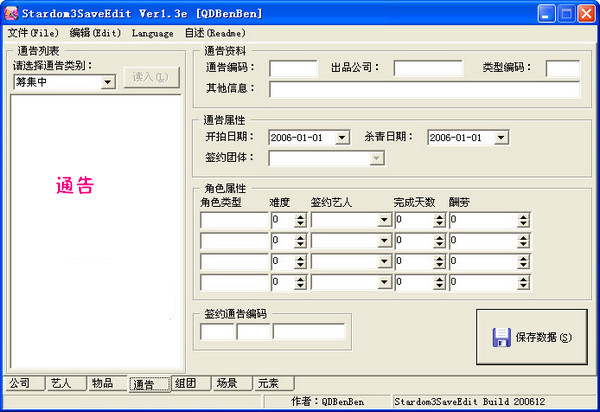Switch to the 物品 tab
The image size is (600, 412).
click(102, 383)
